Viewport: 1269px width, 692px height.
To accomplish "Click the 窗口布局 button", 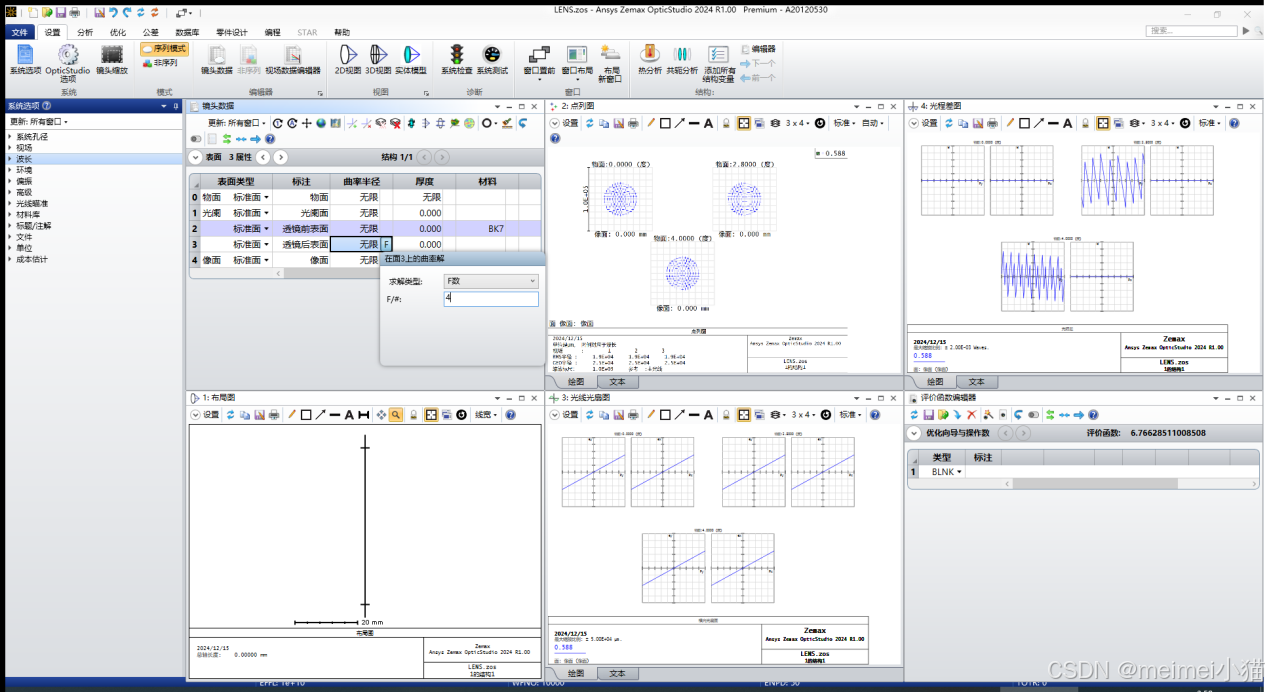I will [576, 63].
